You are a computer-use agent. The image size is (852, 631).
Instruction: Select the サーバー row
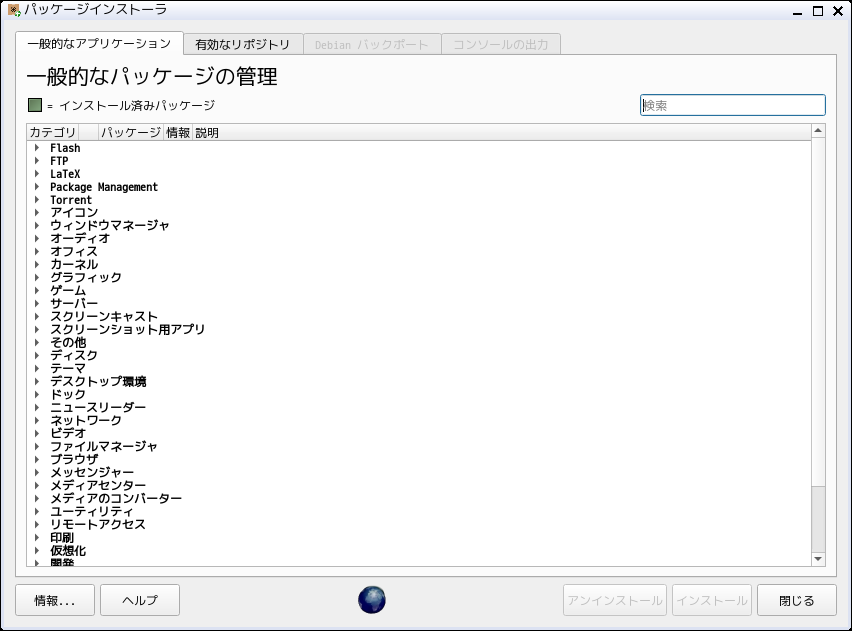coord(419,304)
